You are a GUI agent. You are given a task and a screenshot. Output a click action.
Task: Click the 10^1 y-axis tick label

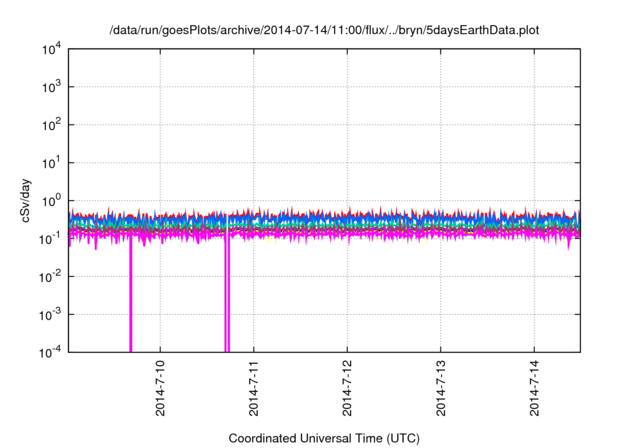pos(51,163)
